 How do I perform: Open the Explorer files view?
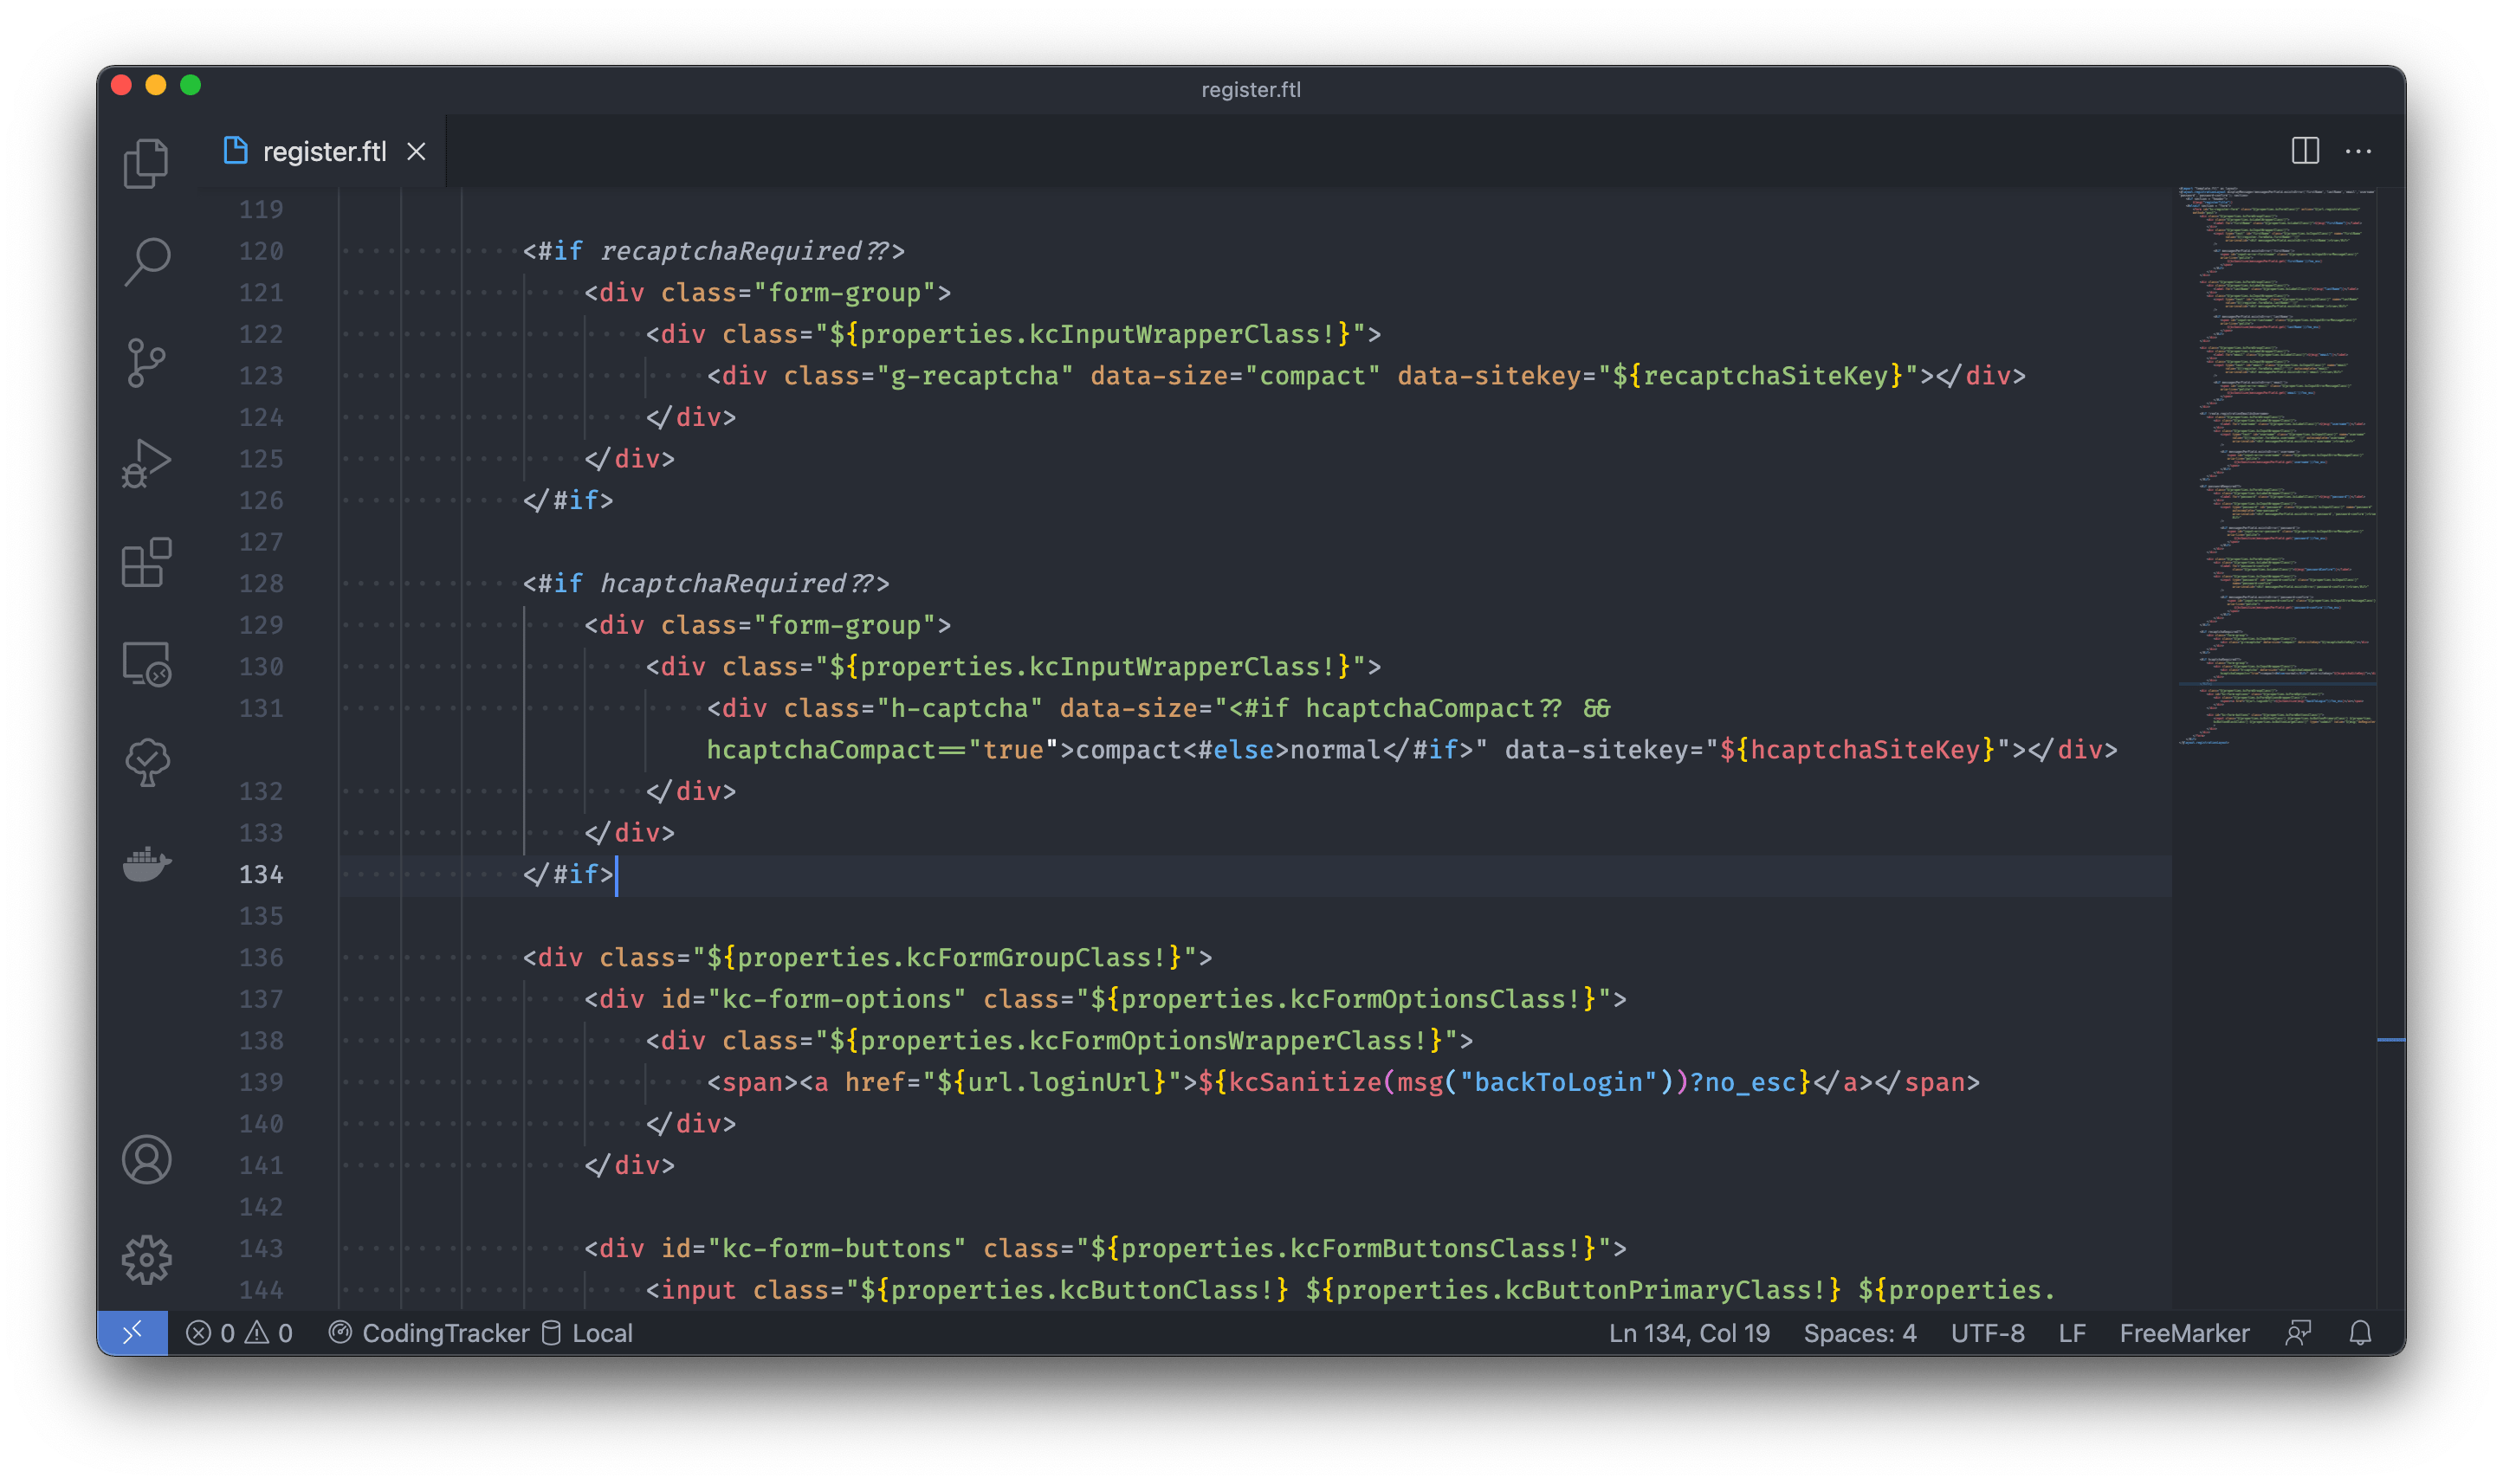tap(146, 163)
